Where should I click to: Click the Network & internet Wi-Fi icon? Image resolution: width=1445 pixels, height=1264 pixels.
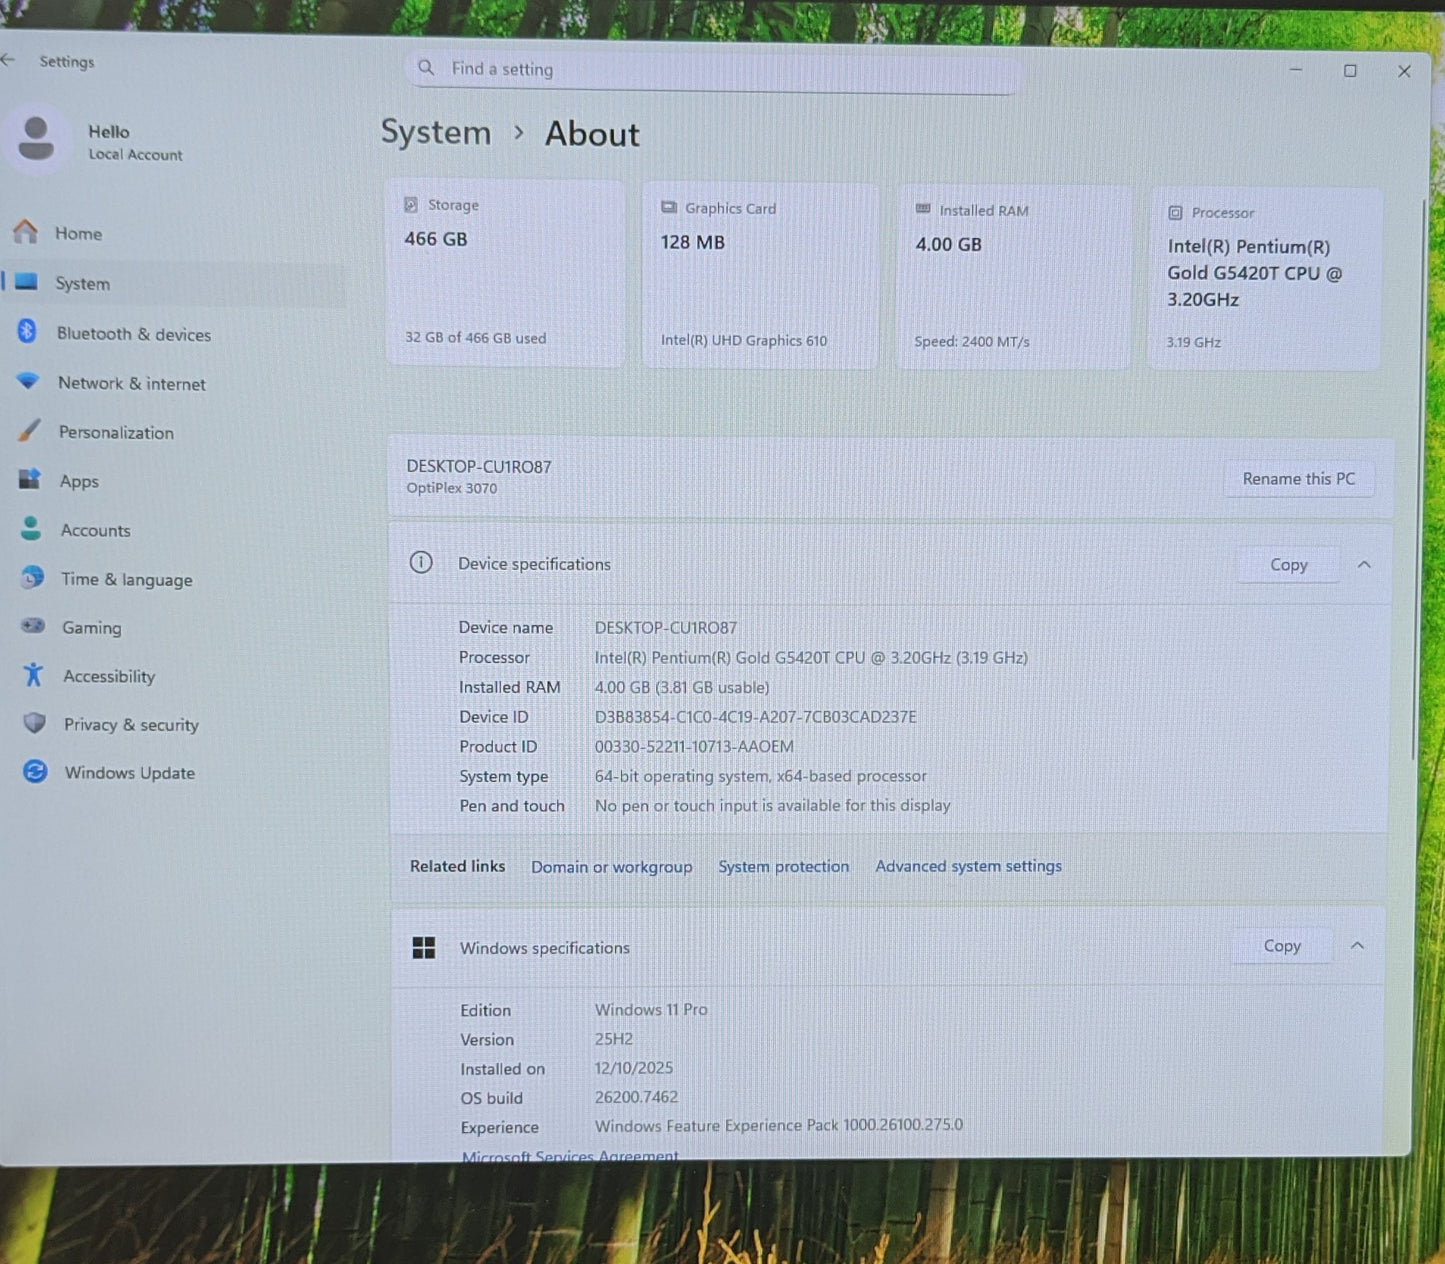[x=28, y=381]
